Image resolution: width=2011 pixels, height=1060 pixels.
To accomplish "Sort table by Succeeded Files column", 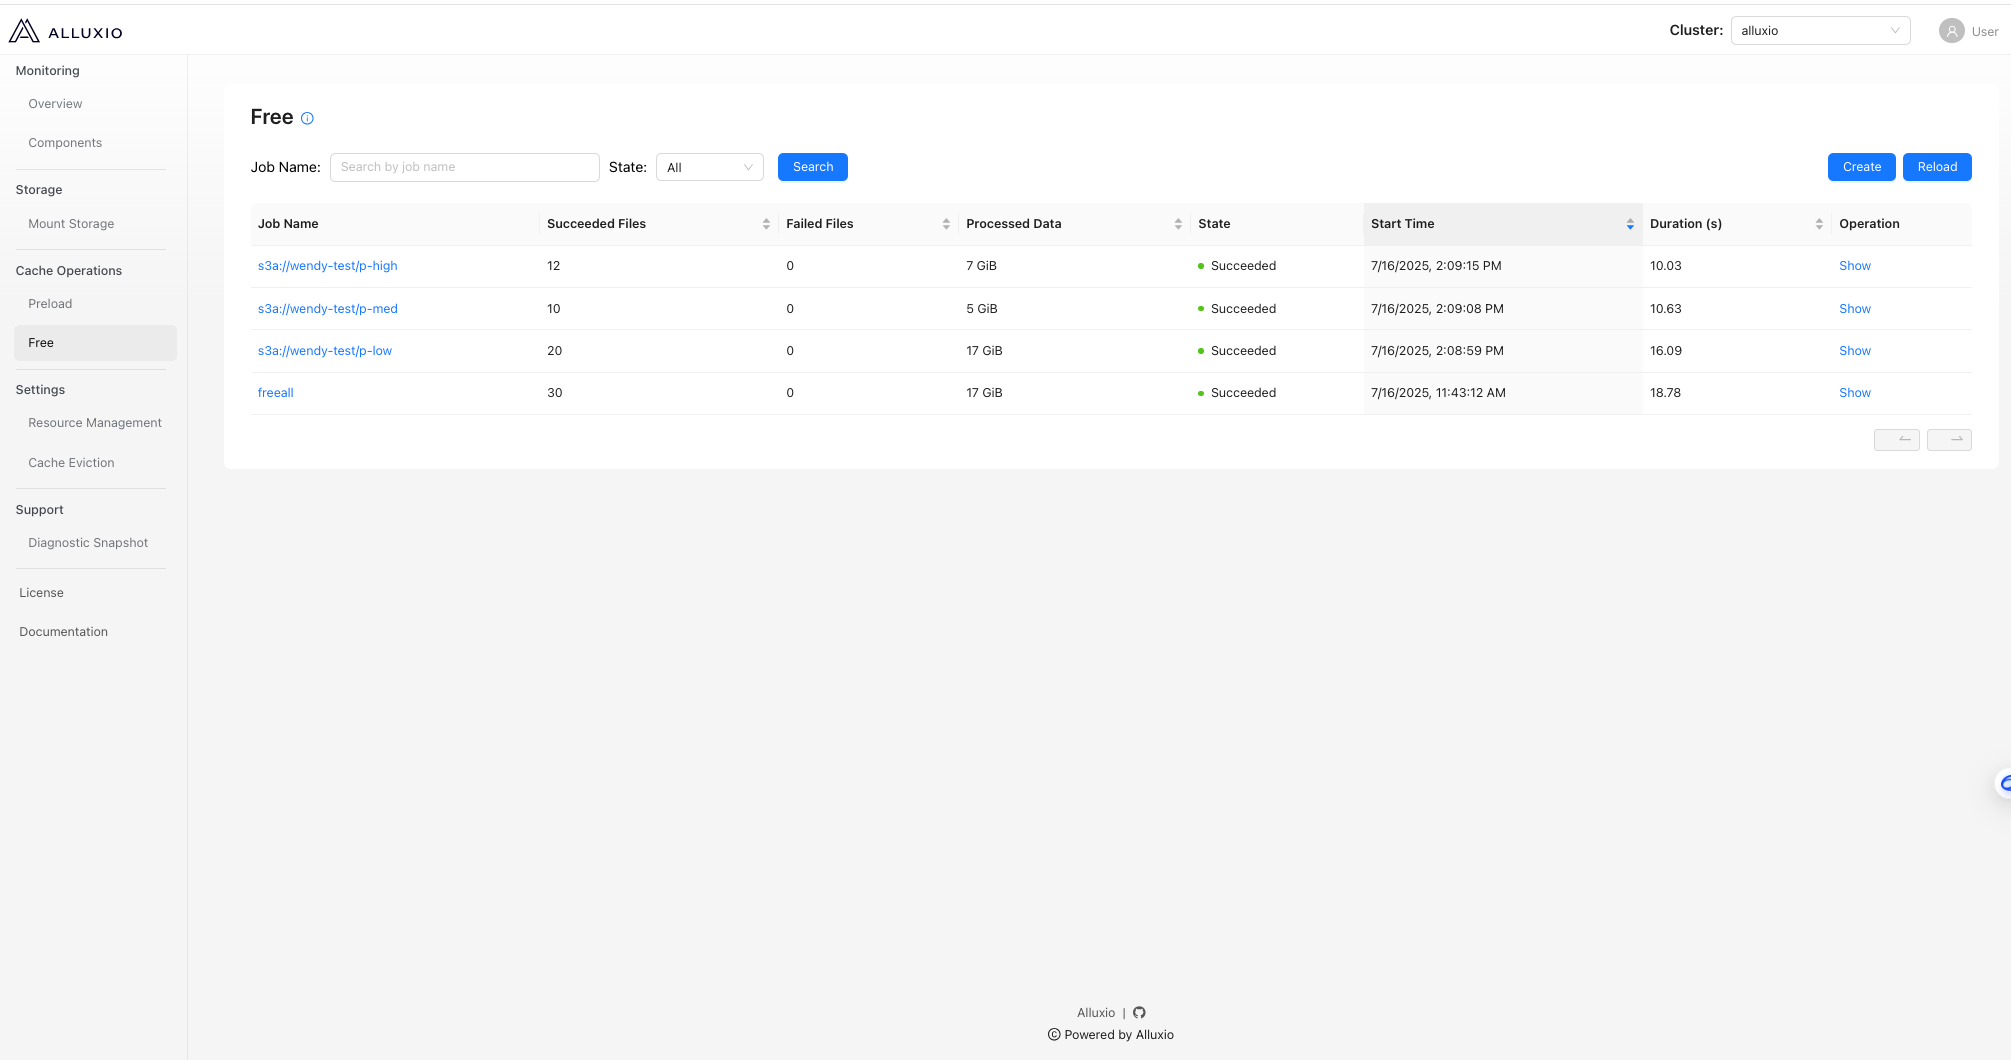I will tap(766, 224).
